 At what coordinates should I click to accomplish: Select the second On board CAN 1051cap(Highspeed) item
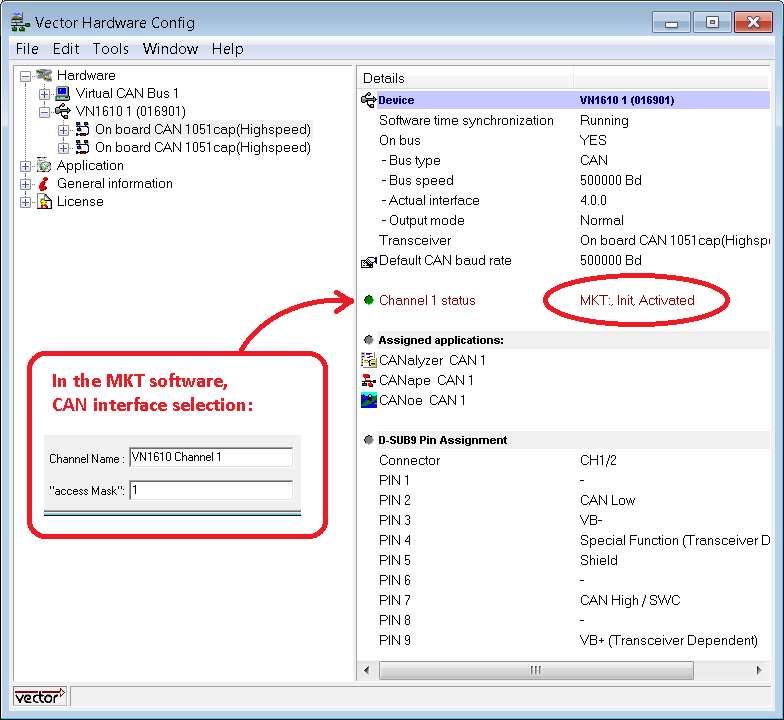click(x=203, y=148)
